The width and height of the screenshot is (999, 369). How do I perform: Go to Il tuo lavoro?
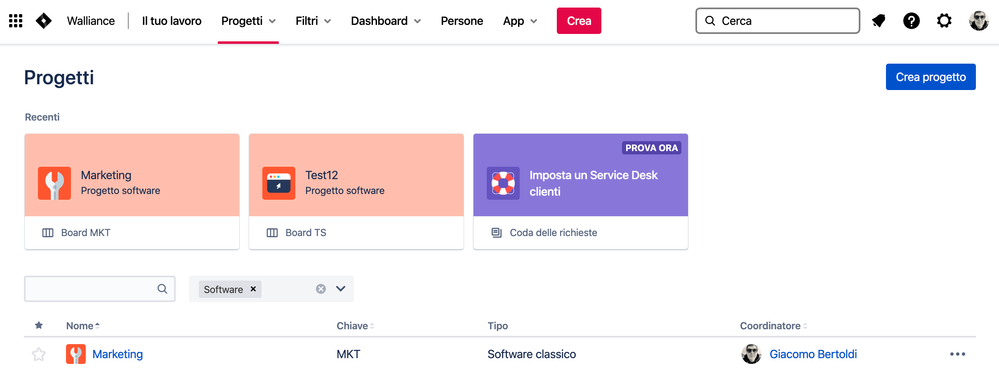171,21
